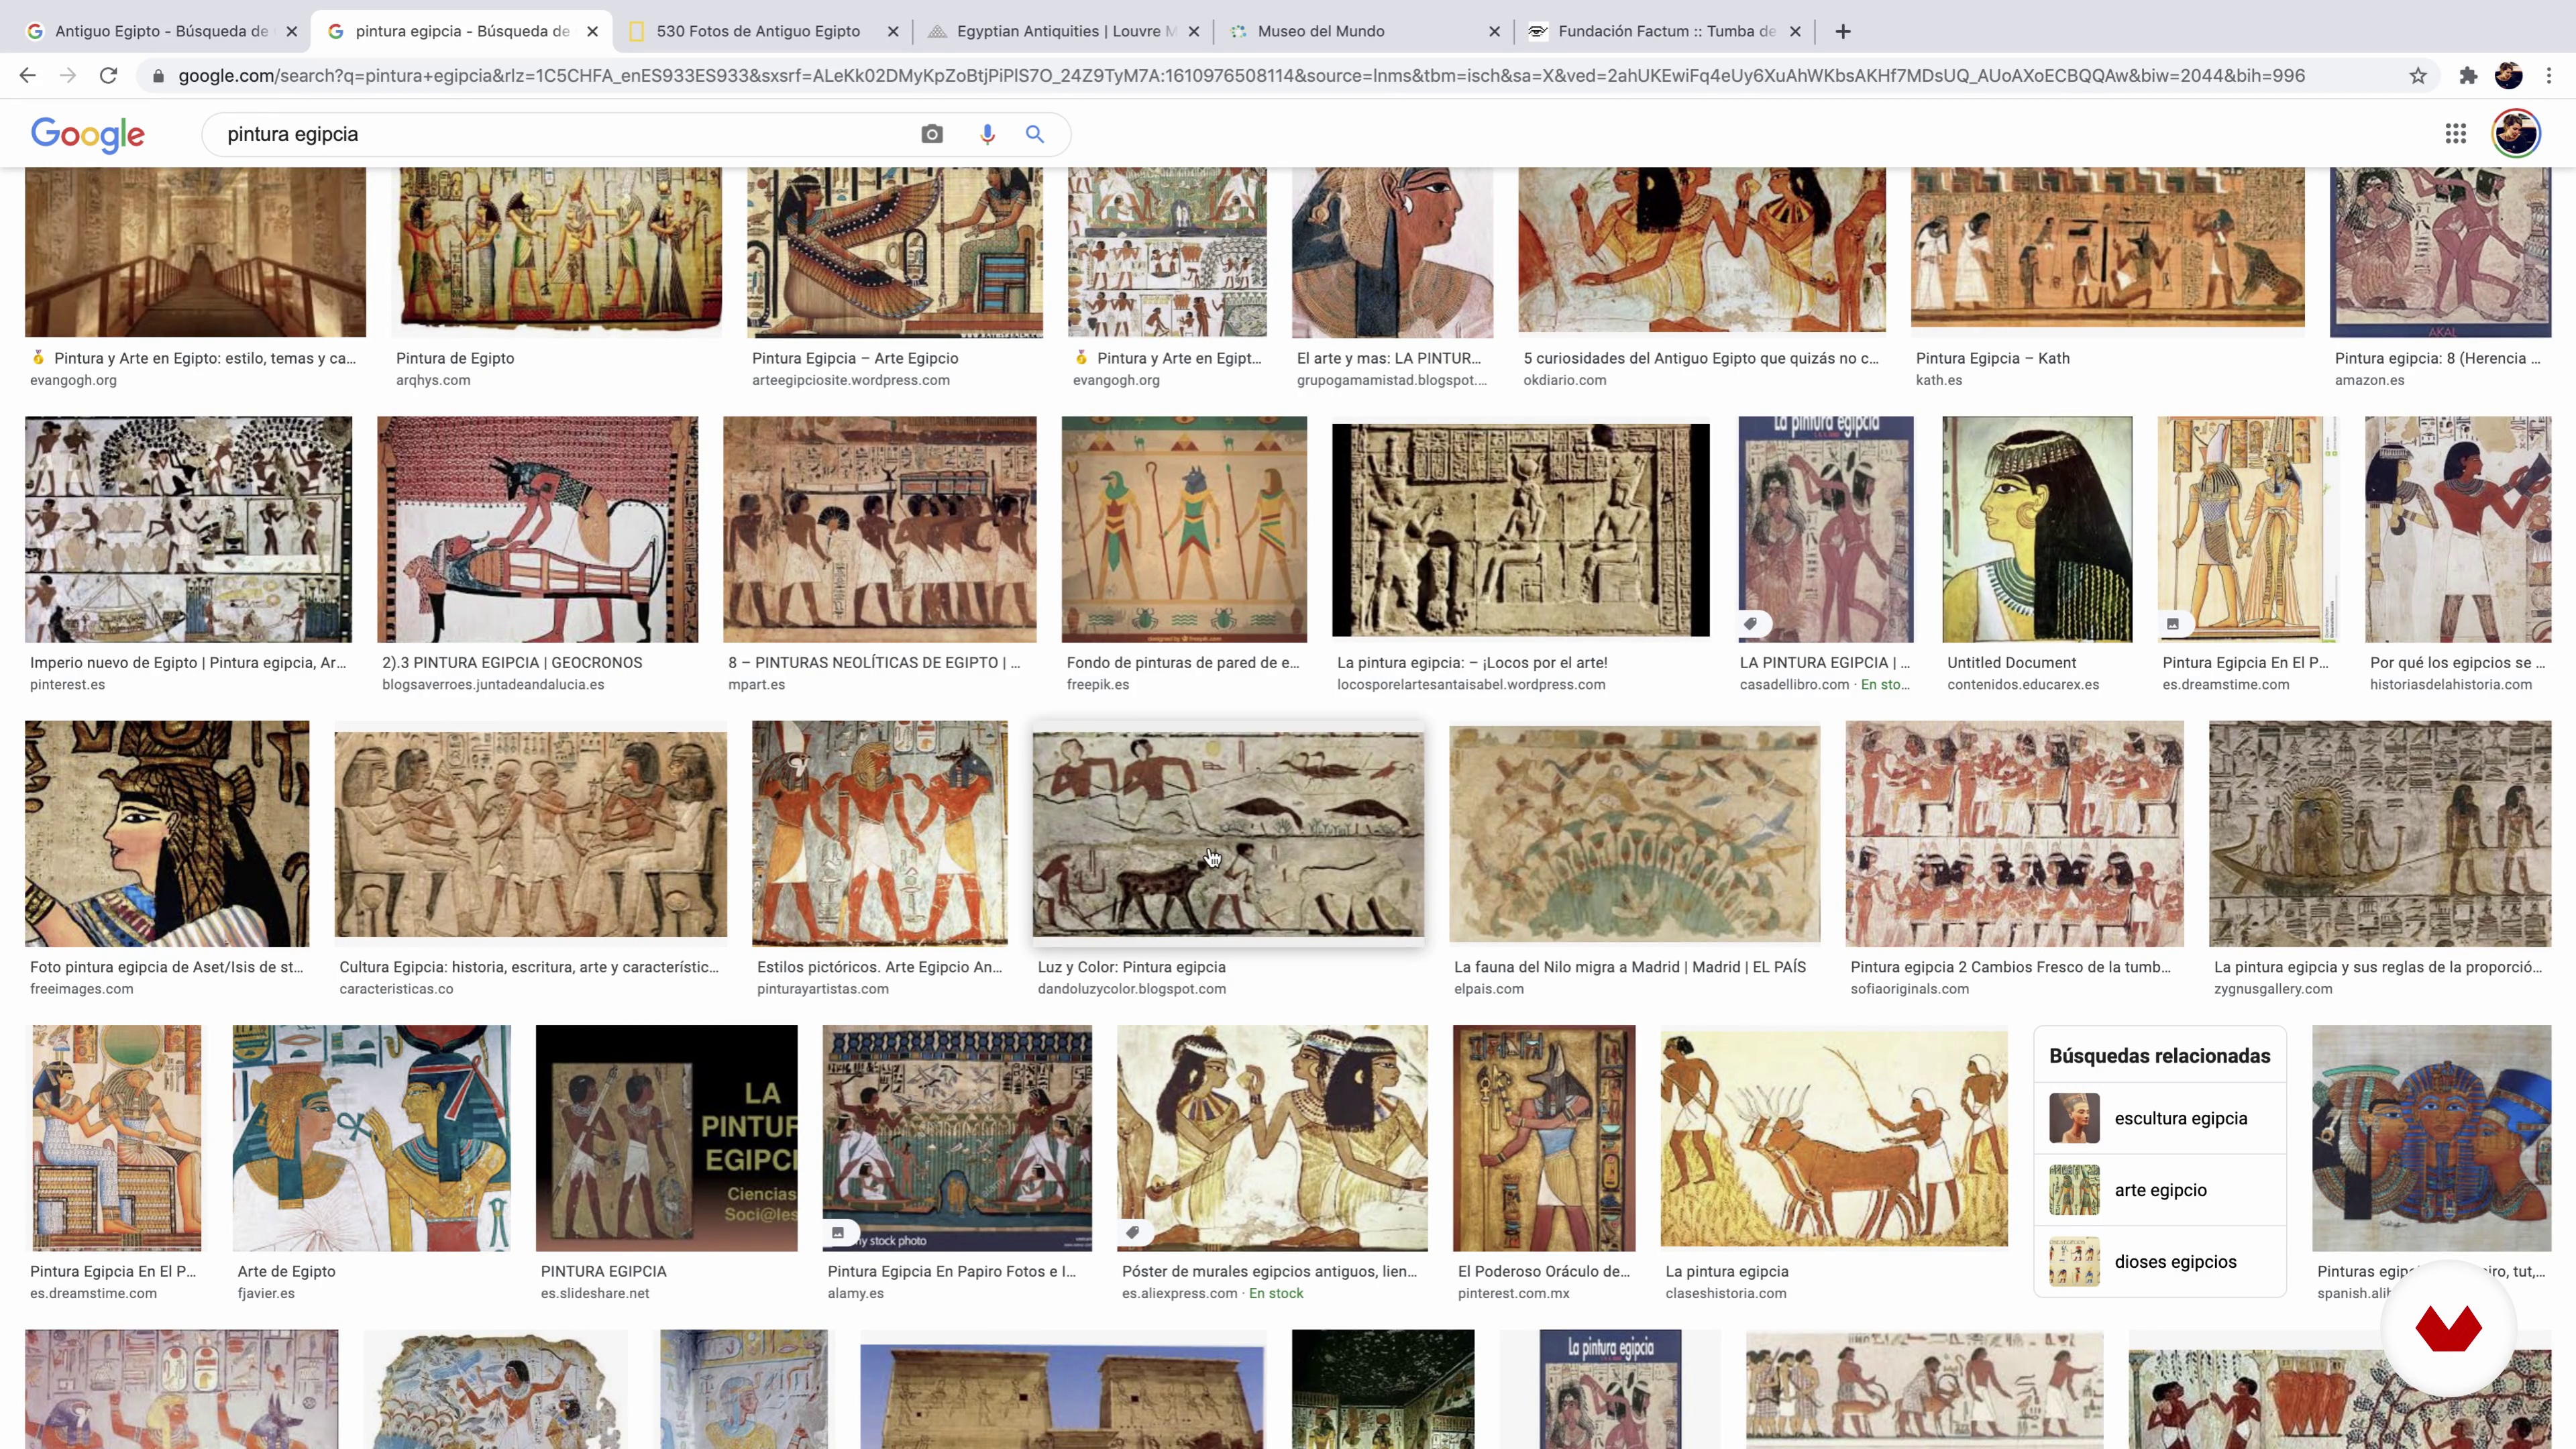Close the 'pintura egipcia' tab
2576x1449 pixels.
click(x=593, y=31)
